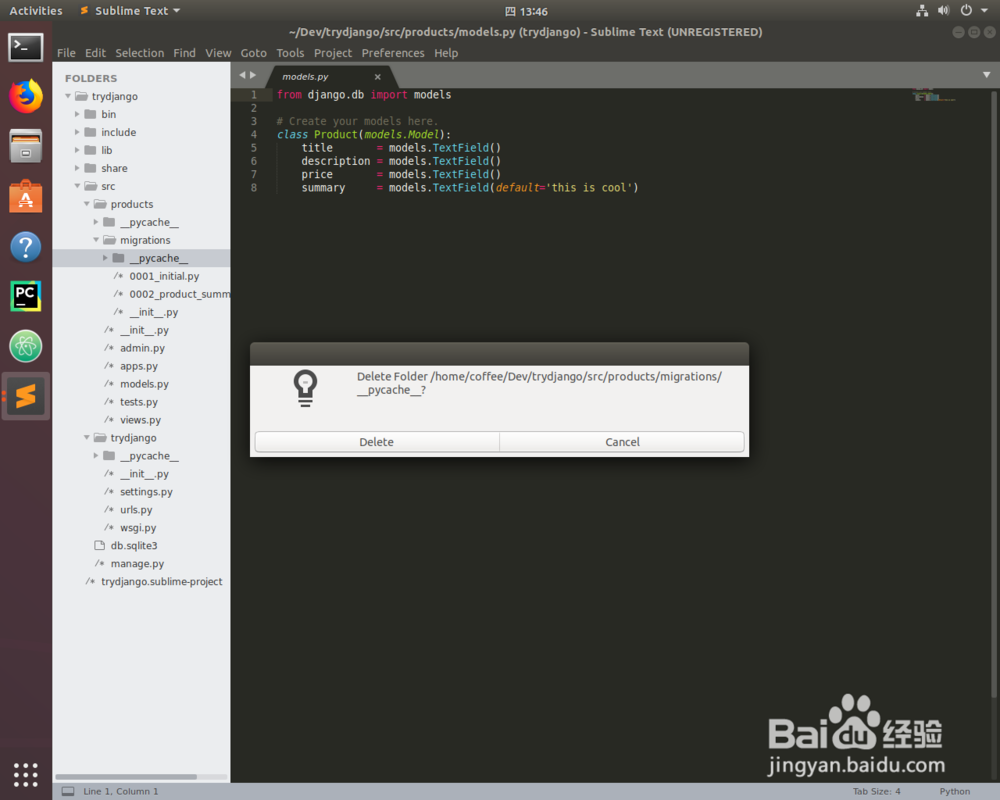Toggle the side bar via status bar icon
Image resolution: width=1000 pixels, height=800 pixels.
[x=68, y=791]
